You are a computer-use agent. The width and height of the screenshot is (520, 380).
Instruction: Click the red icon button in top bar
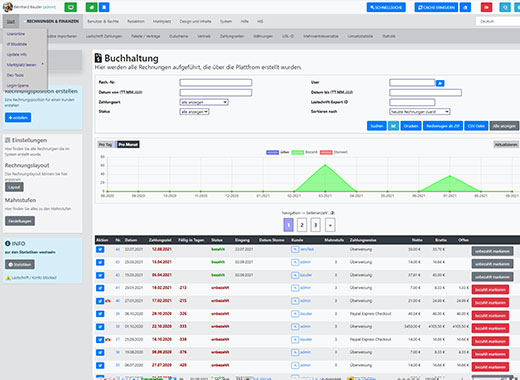pyautogui.click(x=486, y=7)
